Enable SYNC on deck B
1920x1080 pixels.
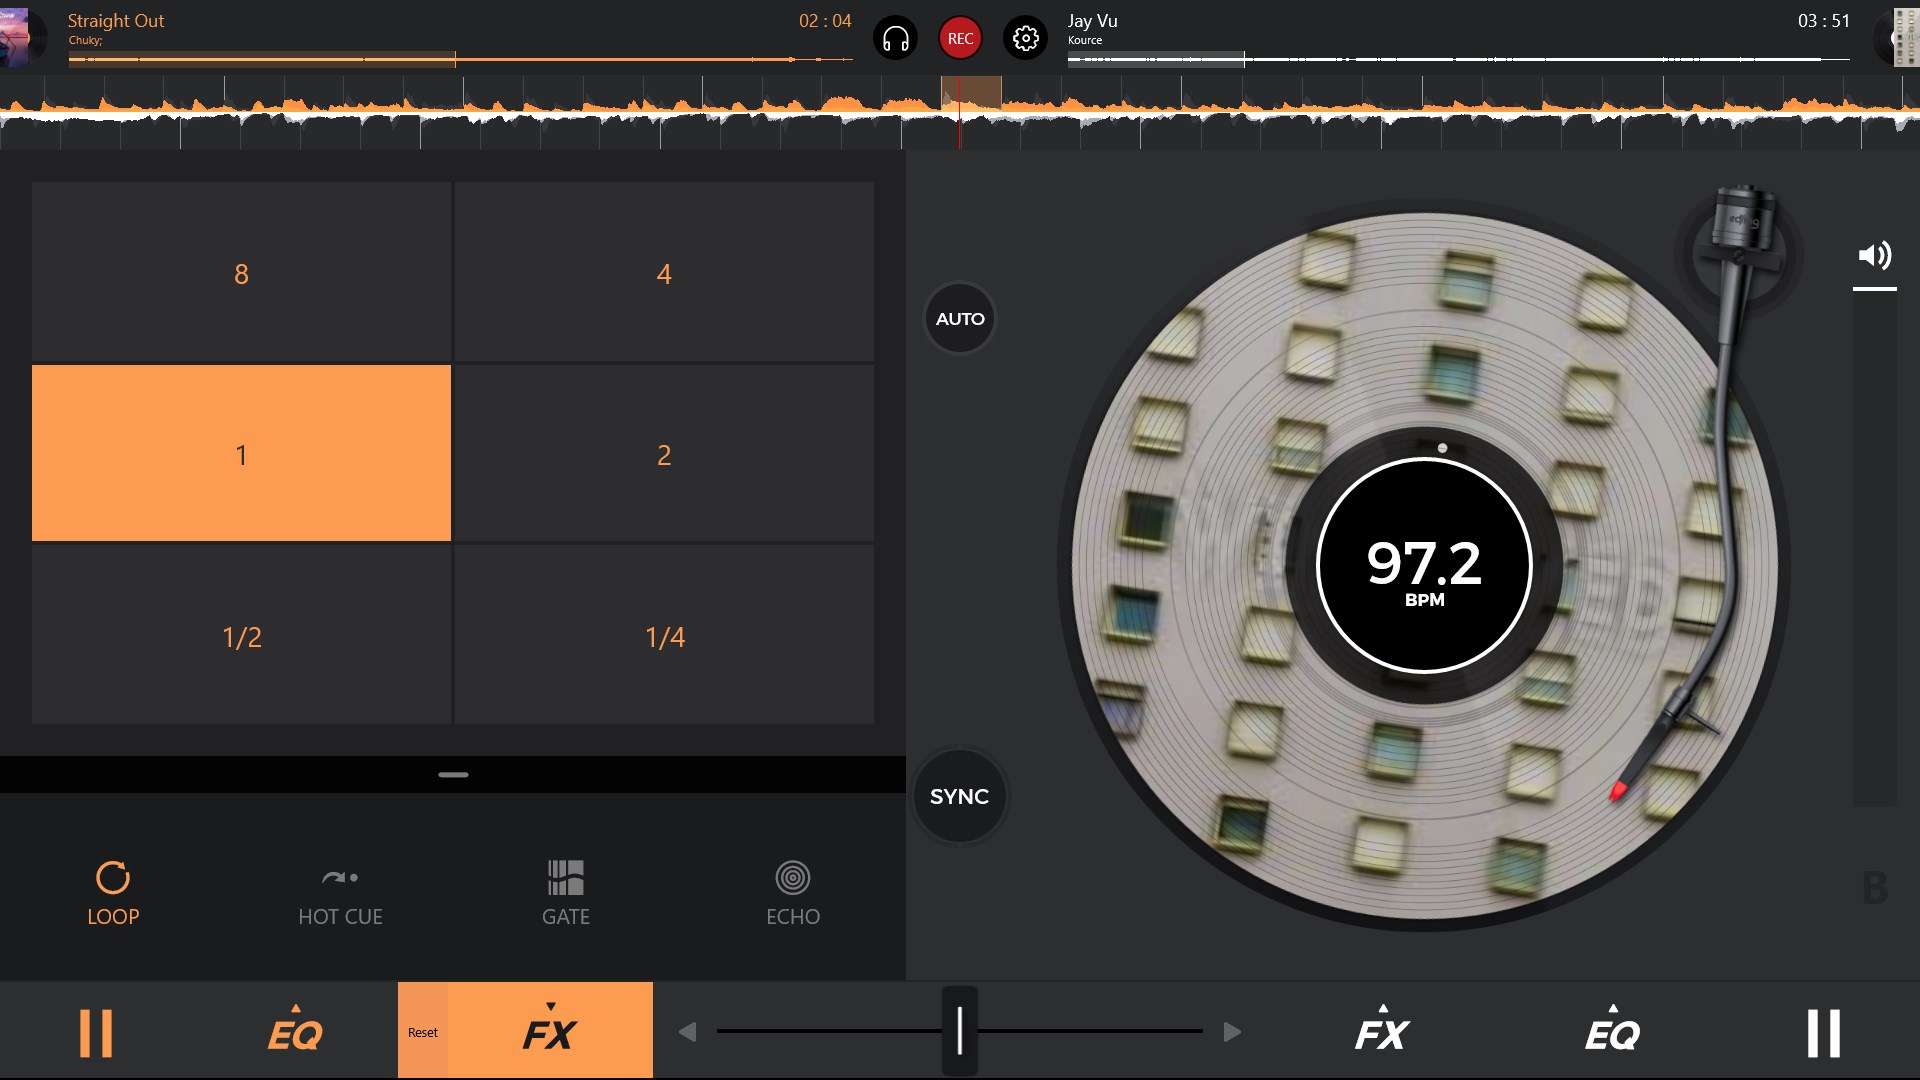pyautogui.click(x=959, y=796)
